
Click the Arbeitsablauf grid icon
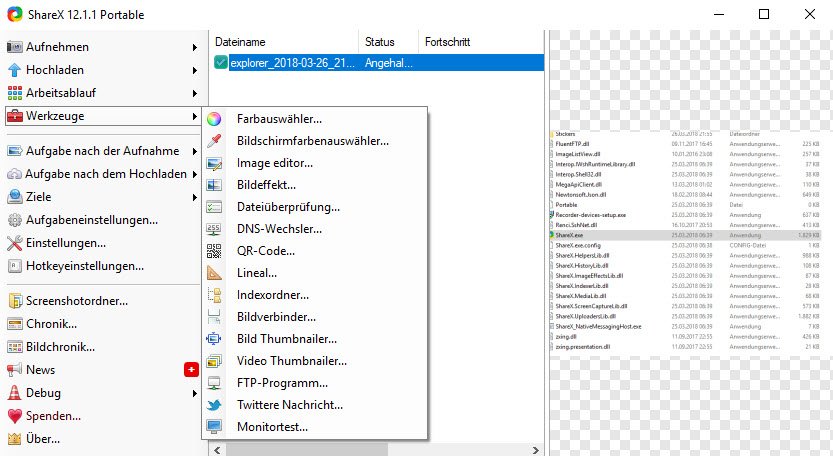[x=15, y=93]
